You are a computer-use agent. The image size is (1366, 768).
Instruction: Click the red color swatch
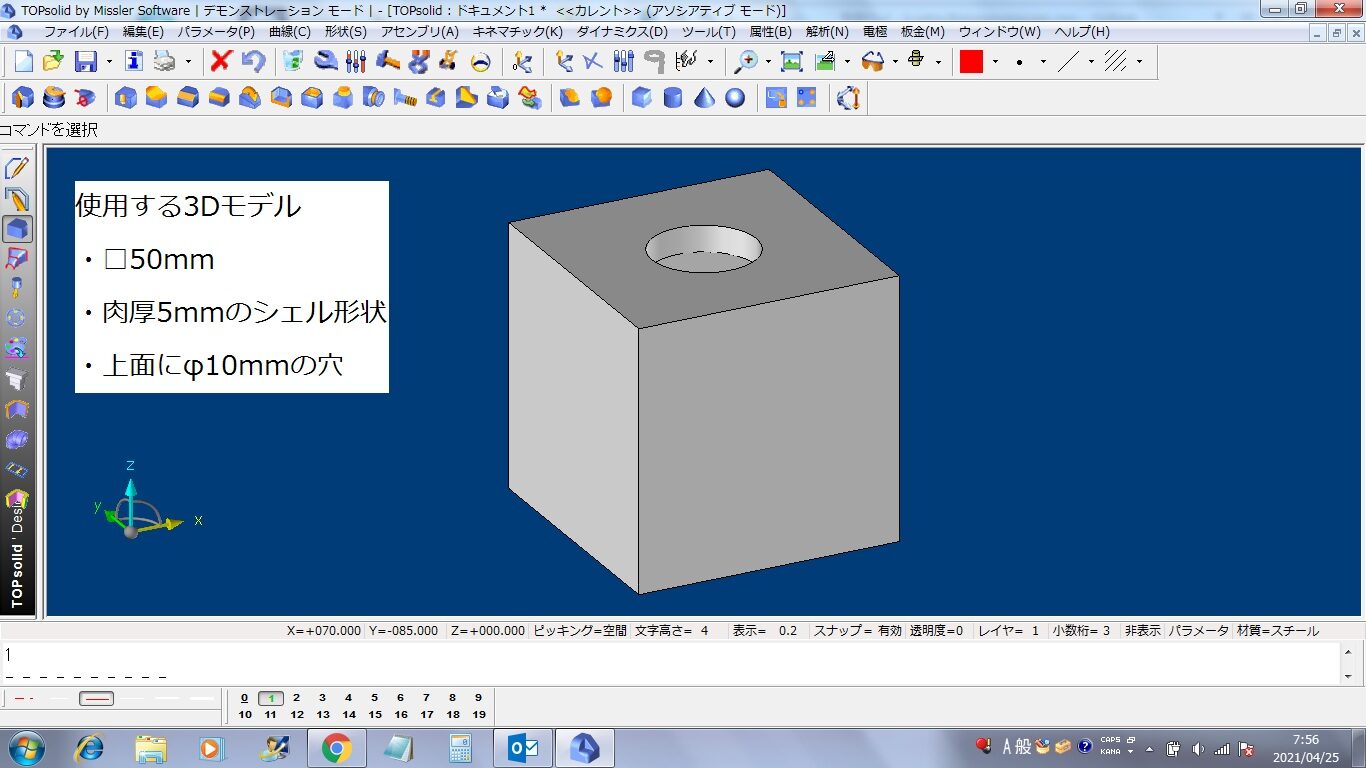[971, 61]
